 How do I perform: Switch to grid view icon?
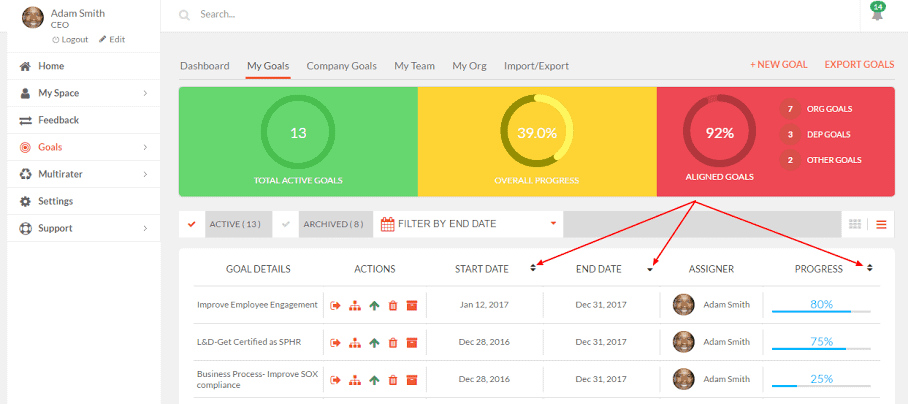855,225
